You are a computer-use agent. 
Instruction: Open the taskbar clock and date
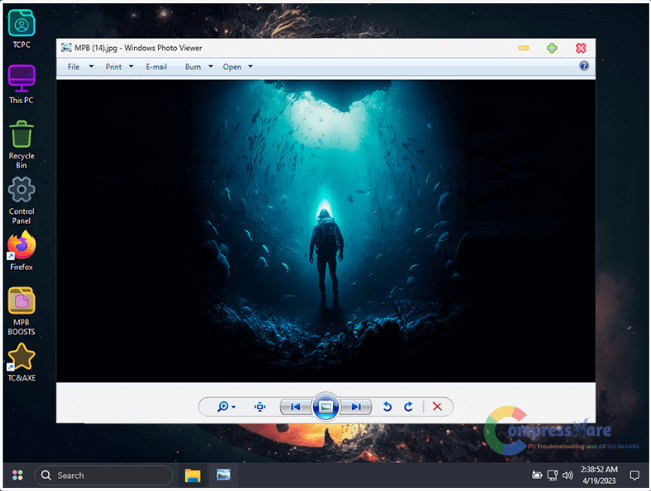coord(599,475)
